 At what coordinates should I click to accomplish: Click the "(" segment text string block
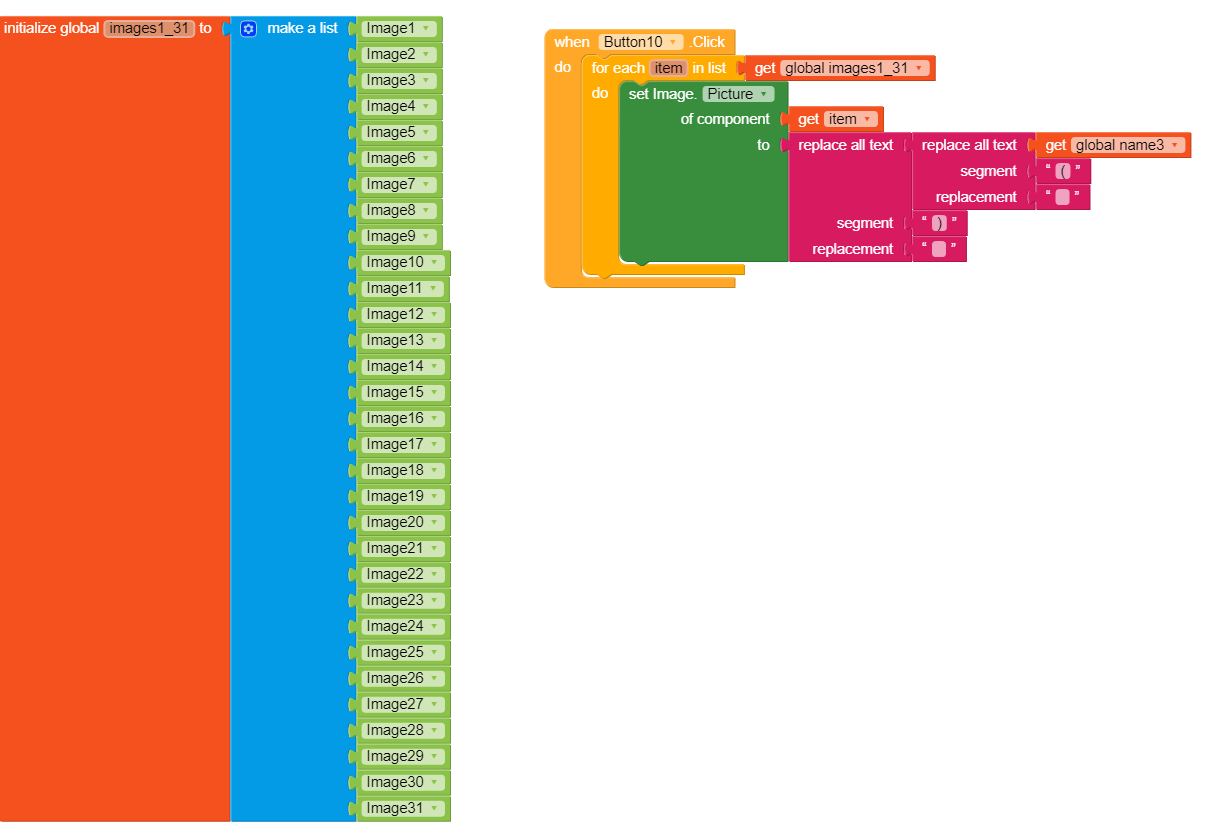click(1063, 170)
